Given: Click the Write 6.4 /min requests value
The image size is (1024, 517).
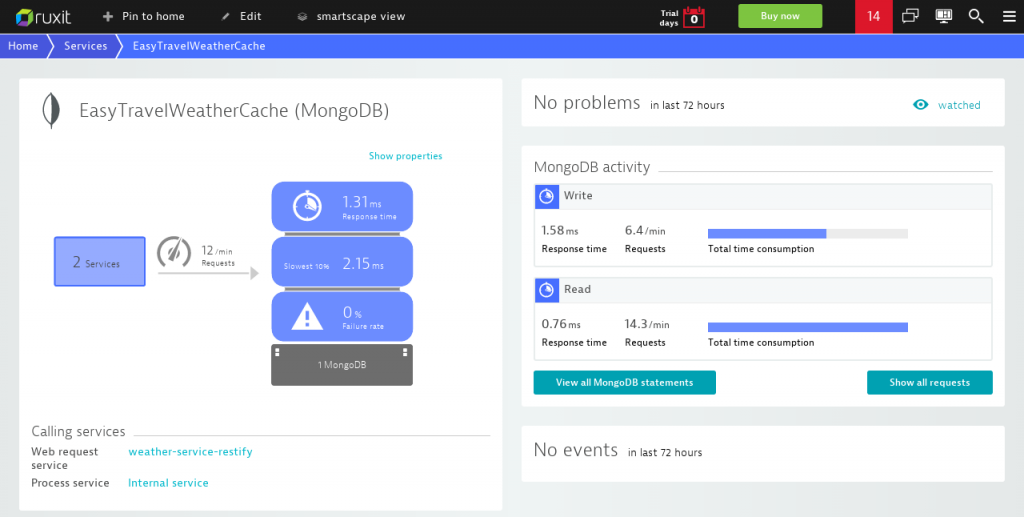Looking at the screenshot, I should 645,231.
